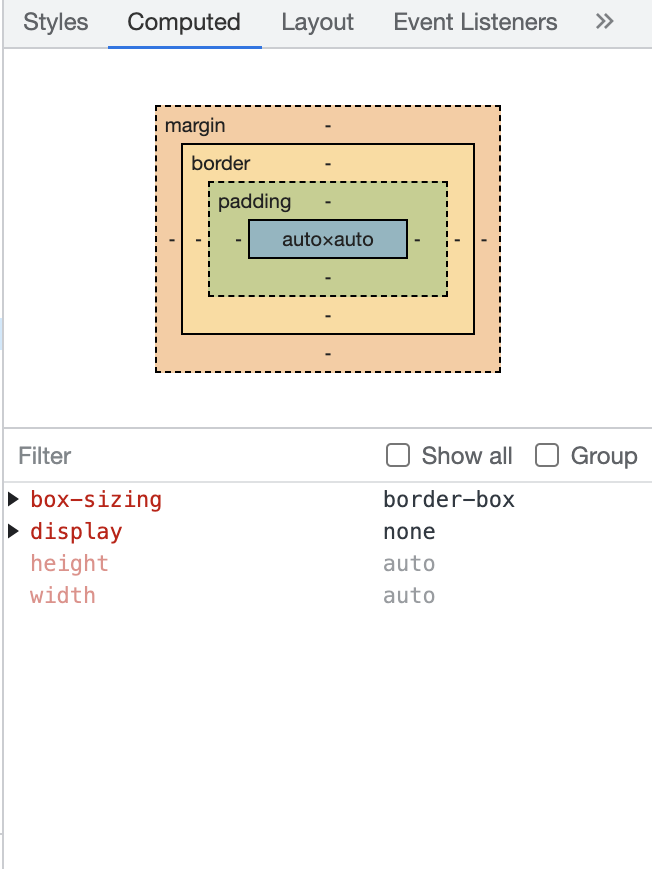
Task: Switch to the Styles tab
Action: point(56,22)
